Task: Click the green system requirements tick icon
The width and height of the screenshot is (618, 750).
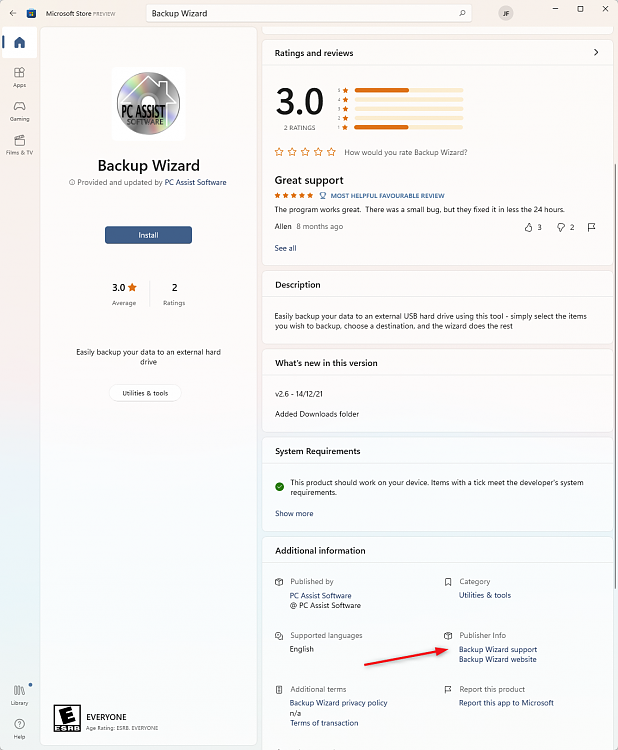Action: tap(280, 487)
